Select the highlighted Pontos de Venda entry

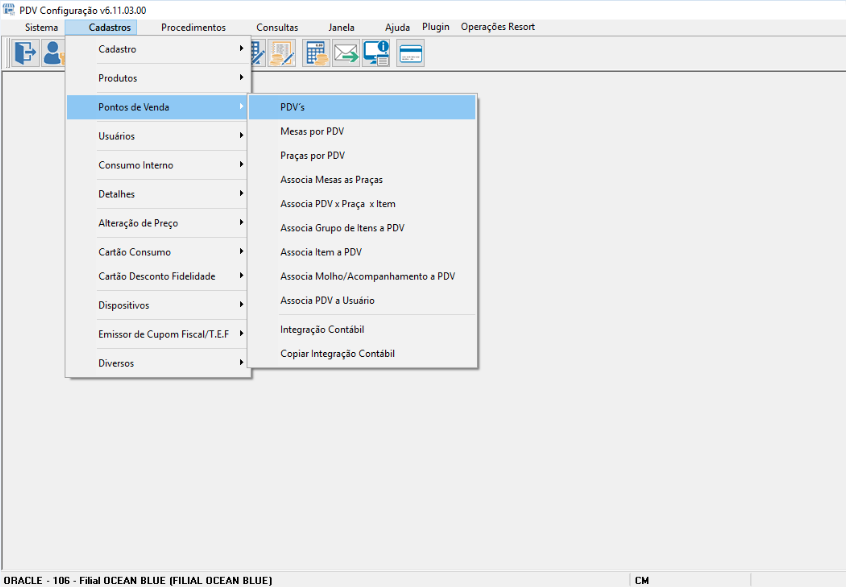(x=158, y=107)
